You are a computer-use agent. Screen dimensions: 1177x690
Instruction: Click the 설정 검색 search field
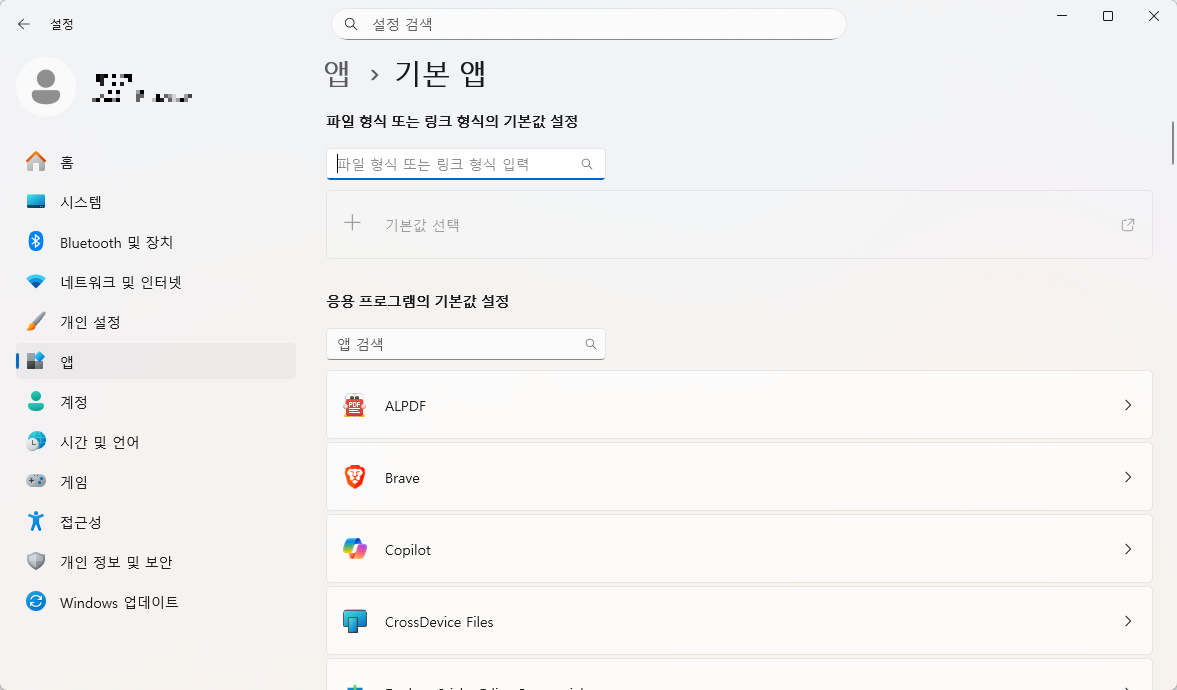click(588, 24)
